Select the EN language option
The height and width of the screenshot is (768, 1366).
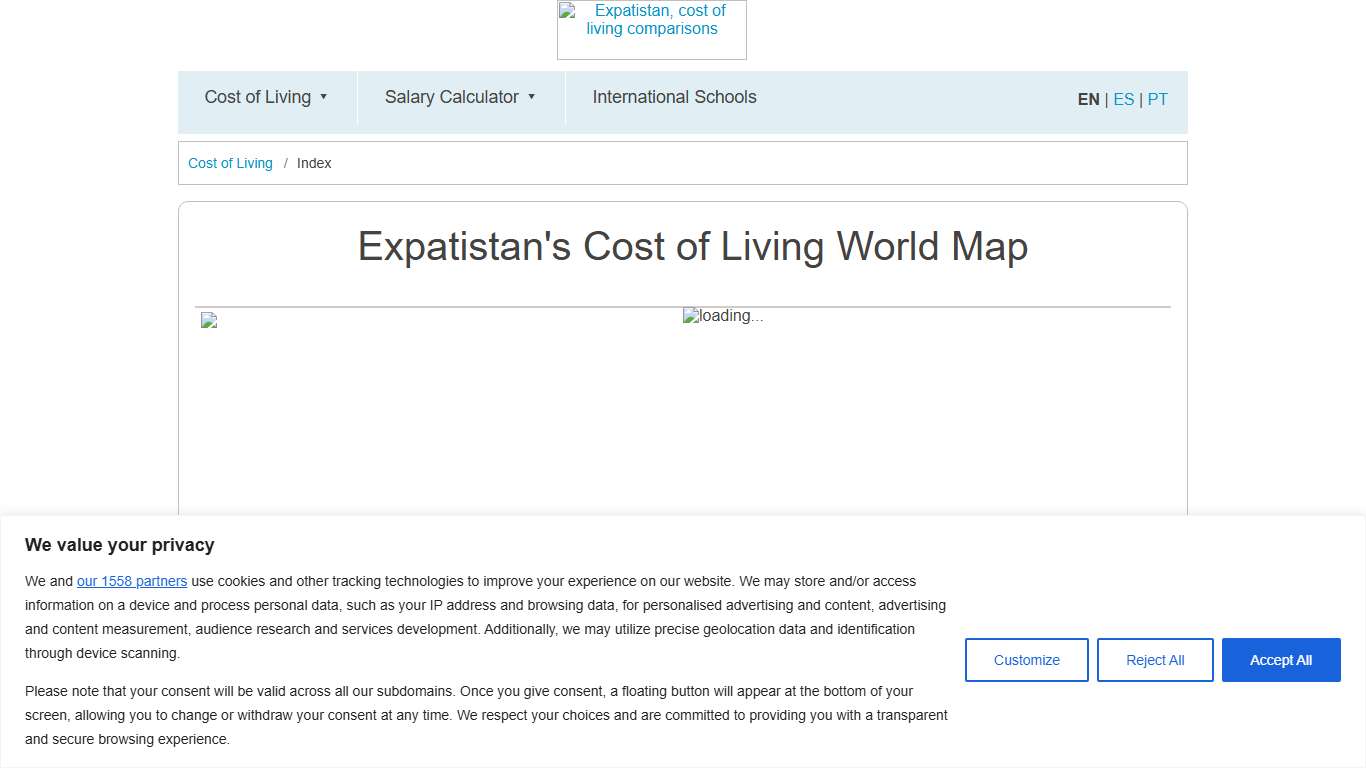pos(1088,99)
